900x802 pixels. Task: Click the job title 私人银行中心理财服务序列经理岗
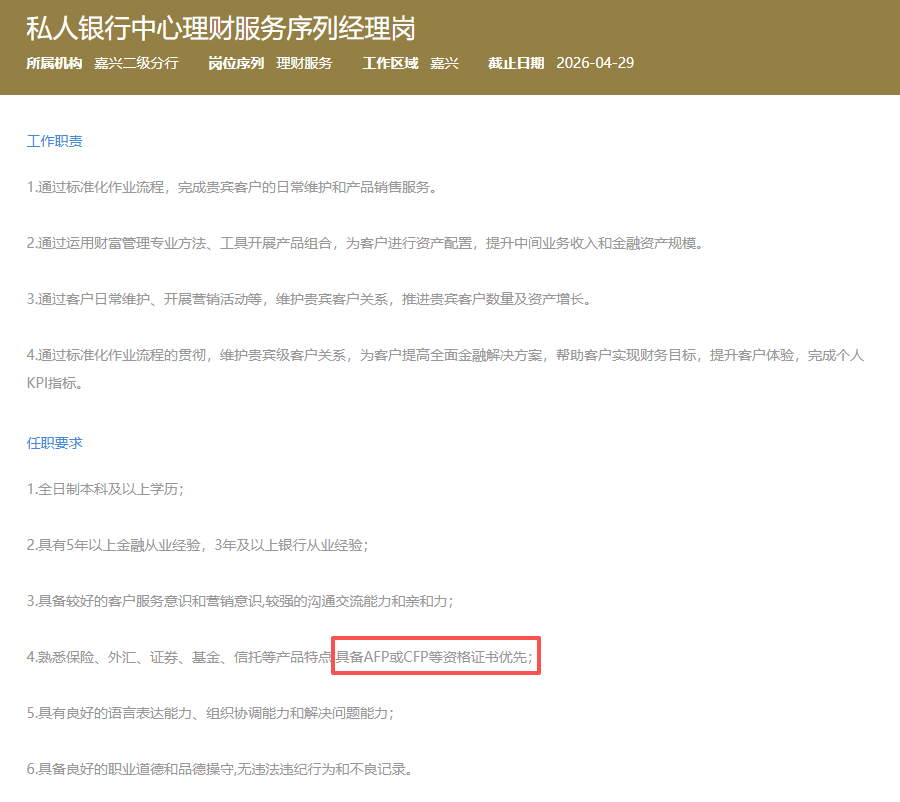221,27
